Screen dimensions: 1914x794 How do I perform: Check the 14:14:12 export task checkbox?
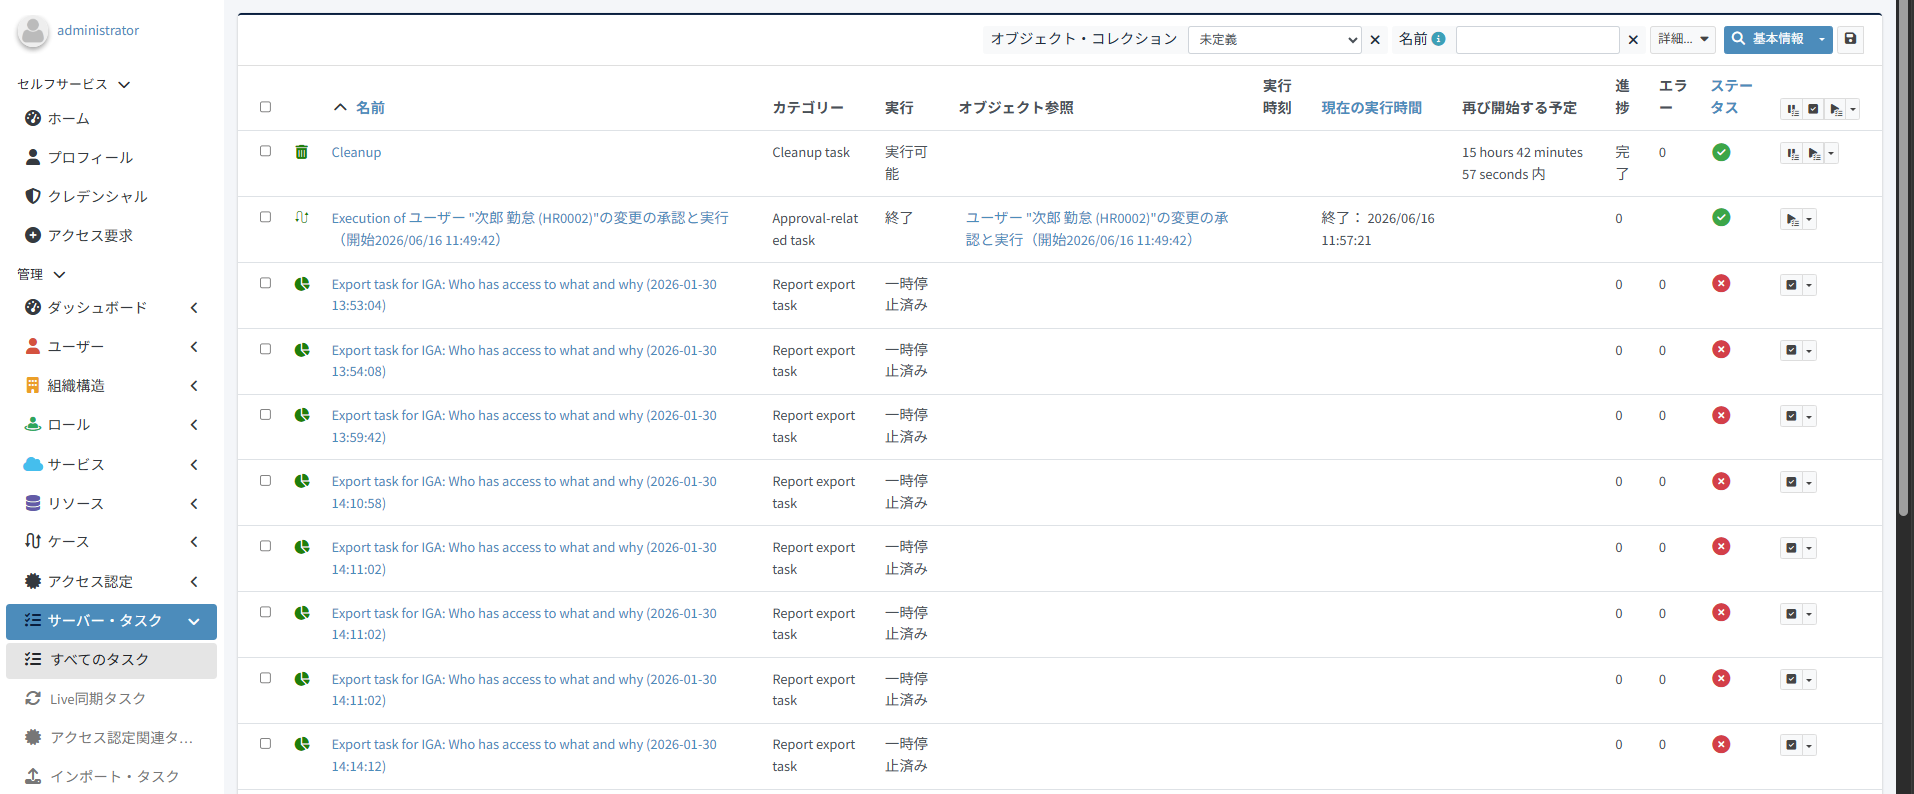tap(265, 743)
